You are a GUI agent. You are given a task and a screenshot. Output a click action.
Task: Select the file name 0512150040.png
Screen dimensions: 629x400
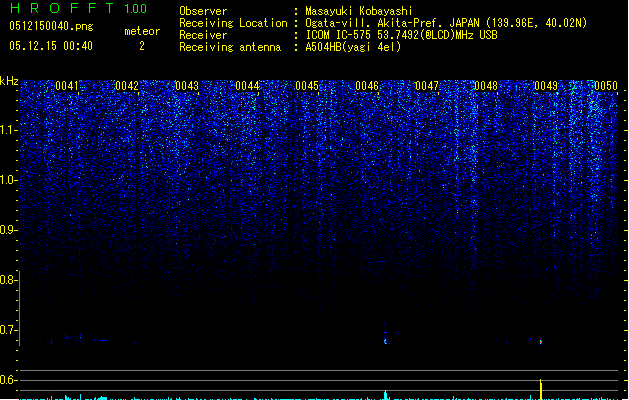tap(51, 26)
